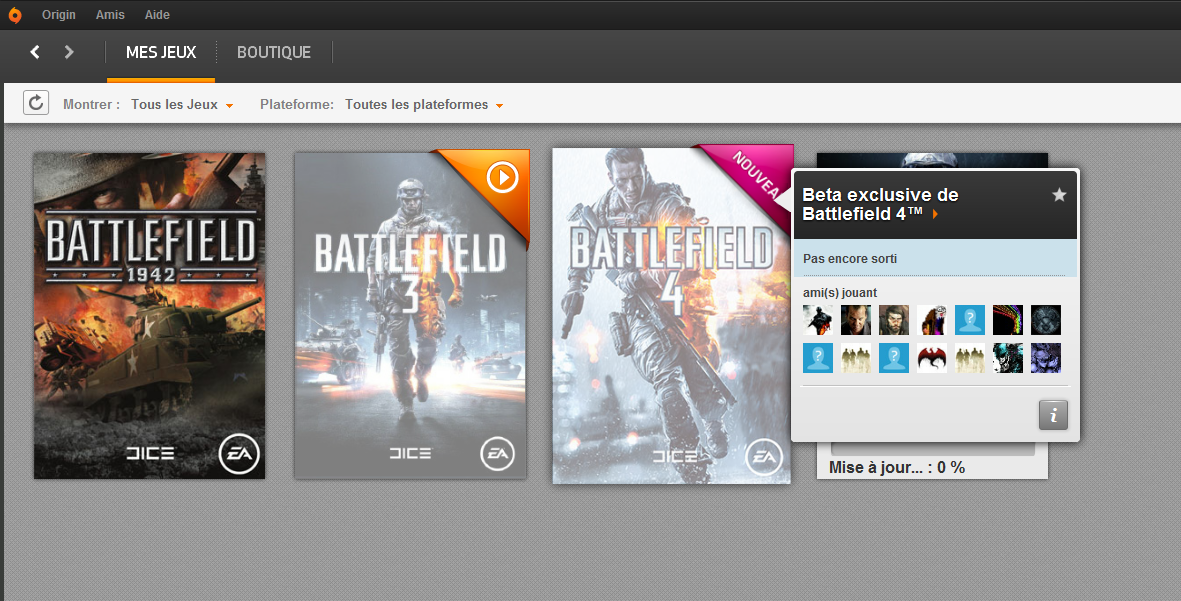Open the Amis menu
This screenshot has height=601, width=1181.
click(110, 15)
